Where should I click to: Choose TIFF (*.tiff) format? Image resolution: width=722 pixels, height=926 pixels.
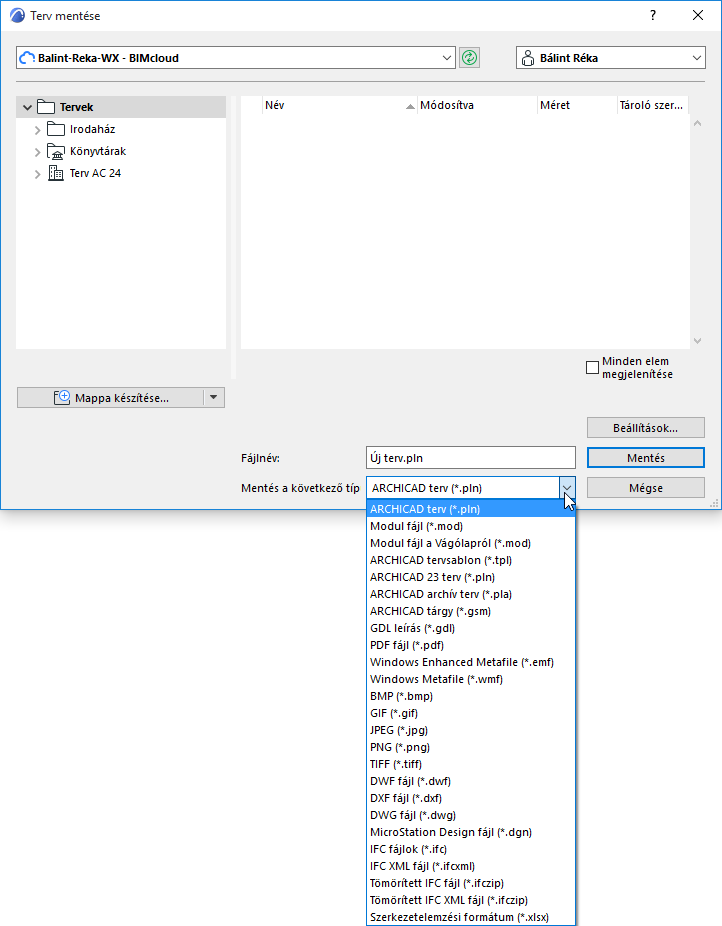pyautogui.click(x=471, y=764)
